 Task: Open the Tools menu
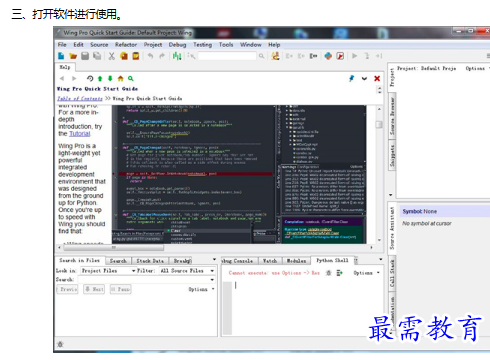coord(226,44)
